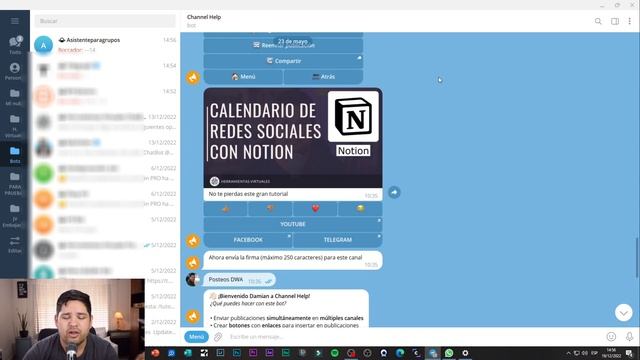Image resolution: width=640 pixels, height=360 pixels.
Task: Click the heart reaction button
Action: (315, 209)
